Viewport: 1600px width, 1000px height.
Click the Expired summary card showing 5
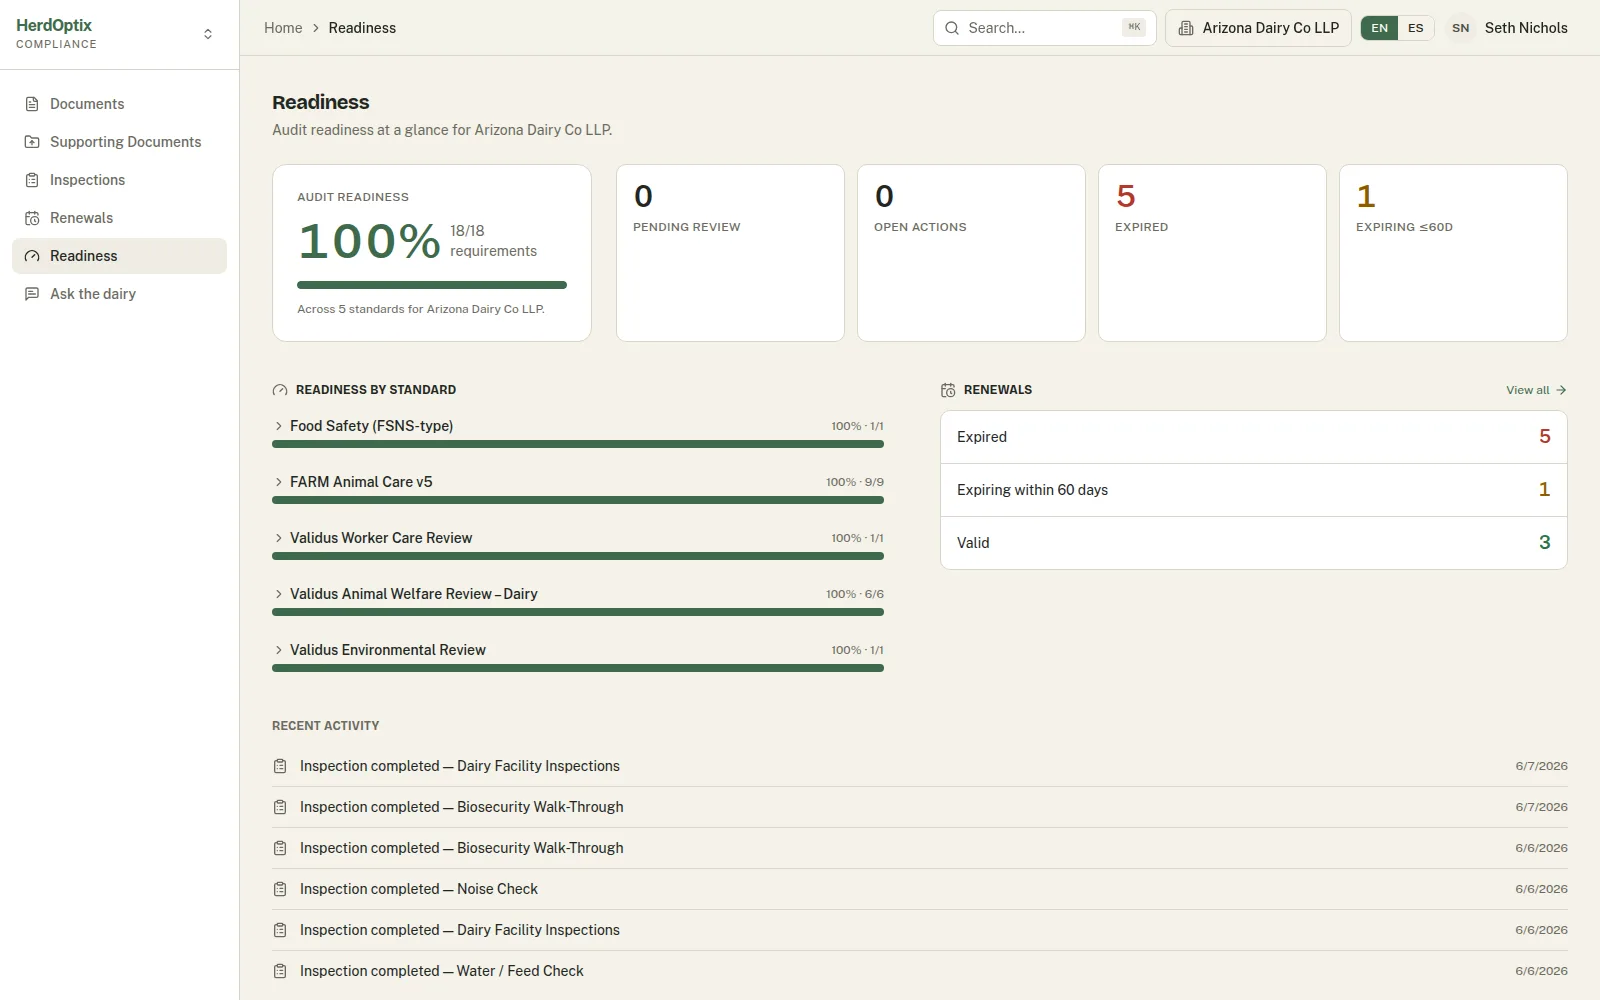click(x=1212, y=253)
